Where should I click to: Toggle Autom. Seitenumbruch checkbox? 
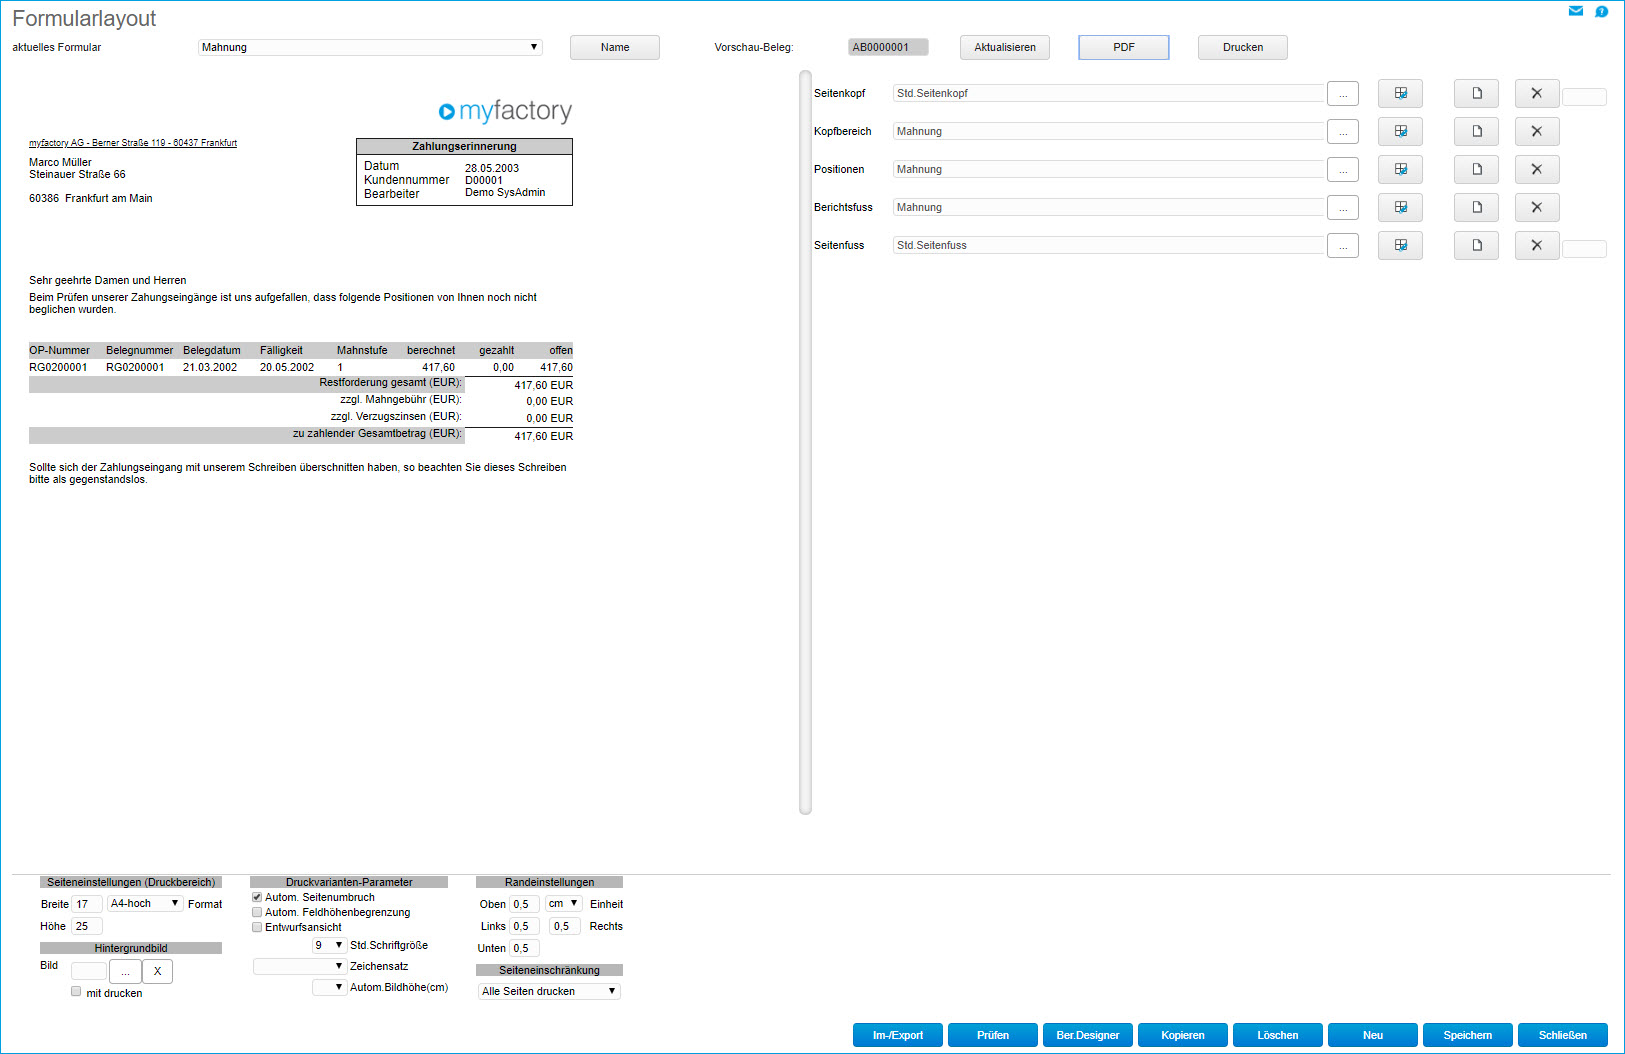[x=257, y=897]
